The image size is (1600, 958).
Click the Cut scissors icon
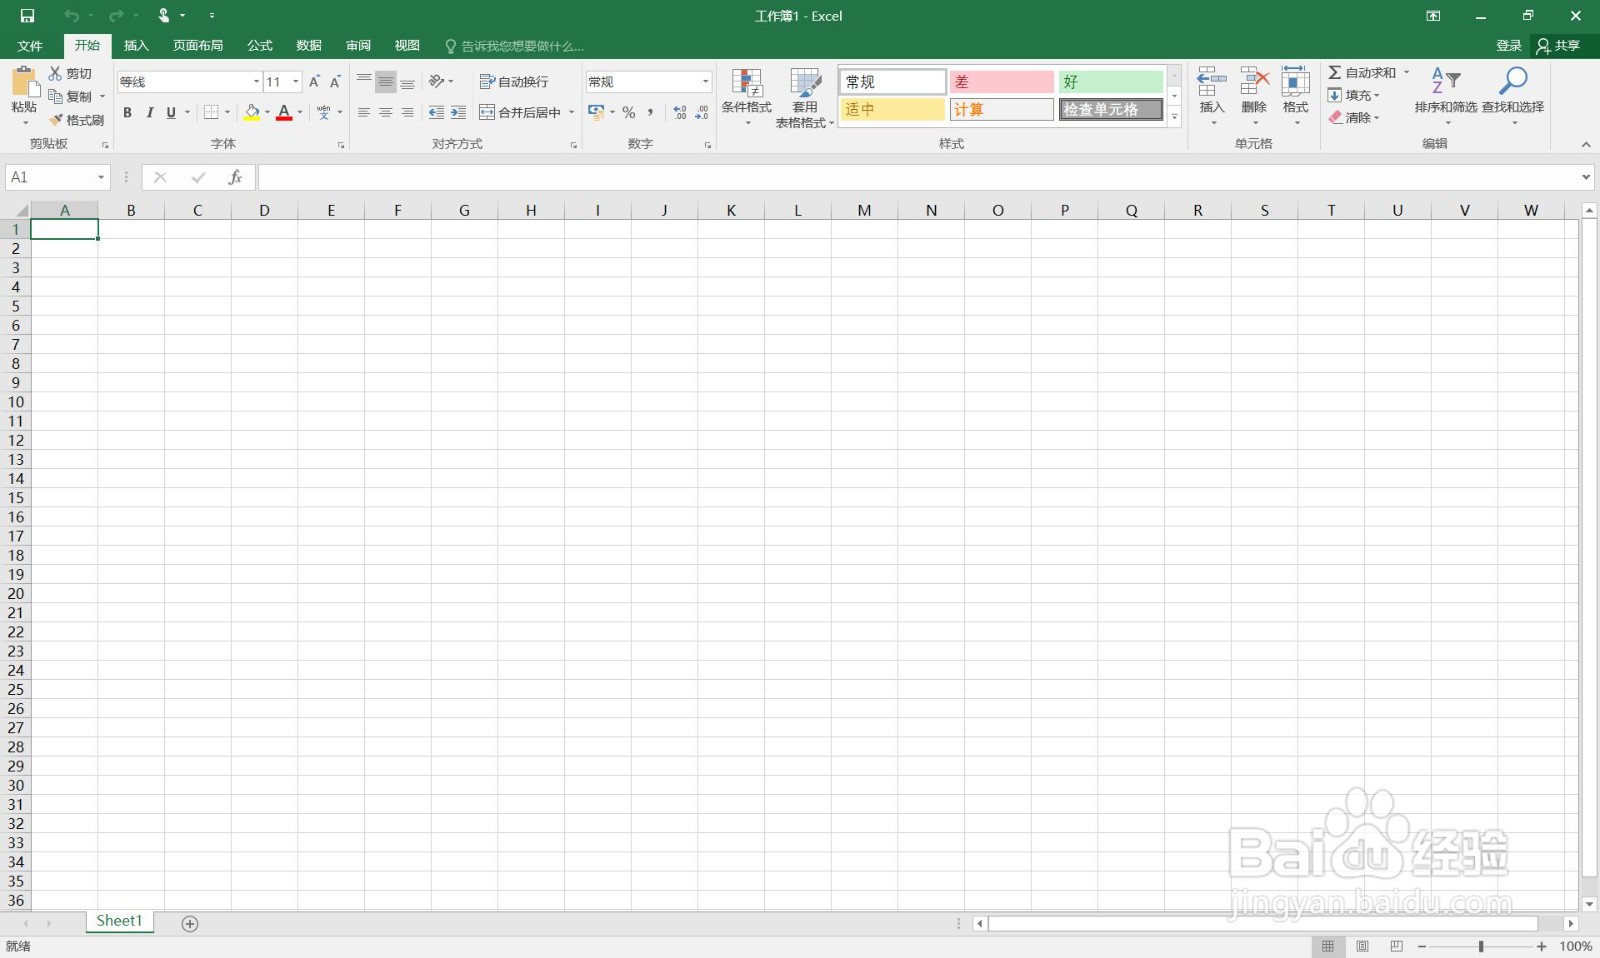tap(56, 74)
